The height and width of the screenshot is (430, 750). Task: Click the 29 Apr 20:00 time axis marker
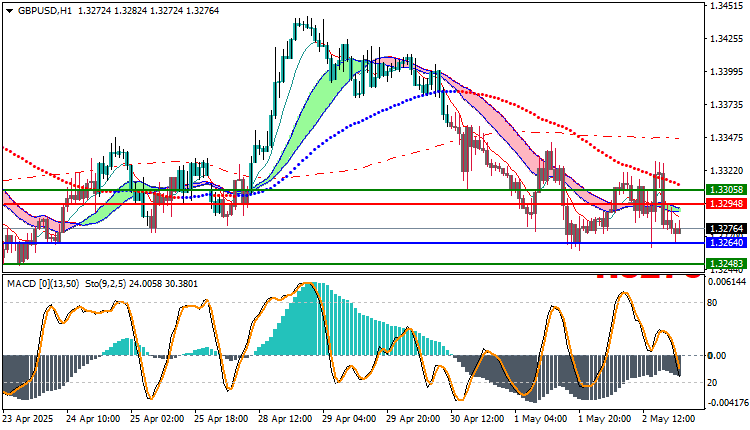413,419
